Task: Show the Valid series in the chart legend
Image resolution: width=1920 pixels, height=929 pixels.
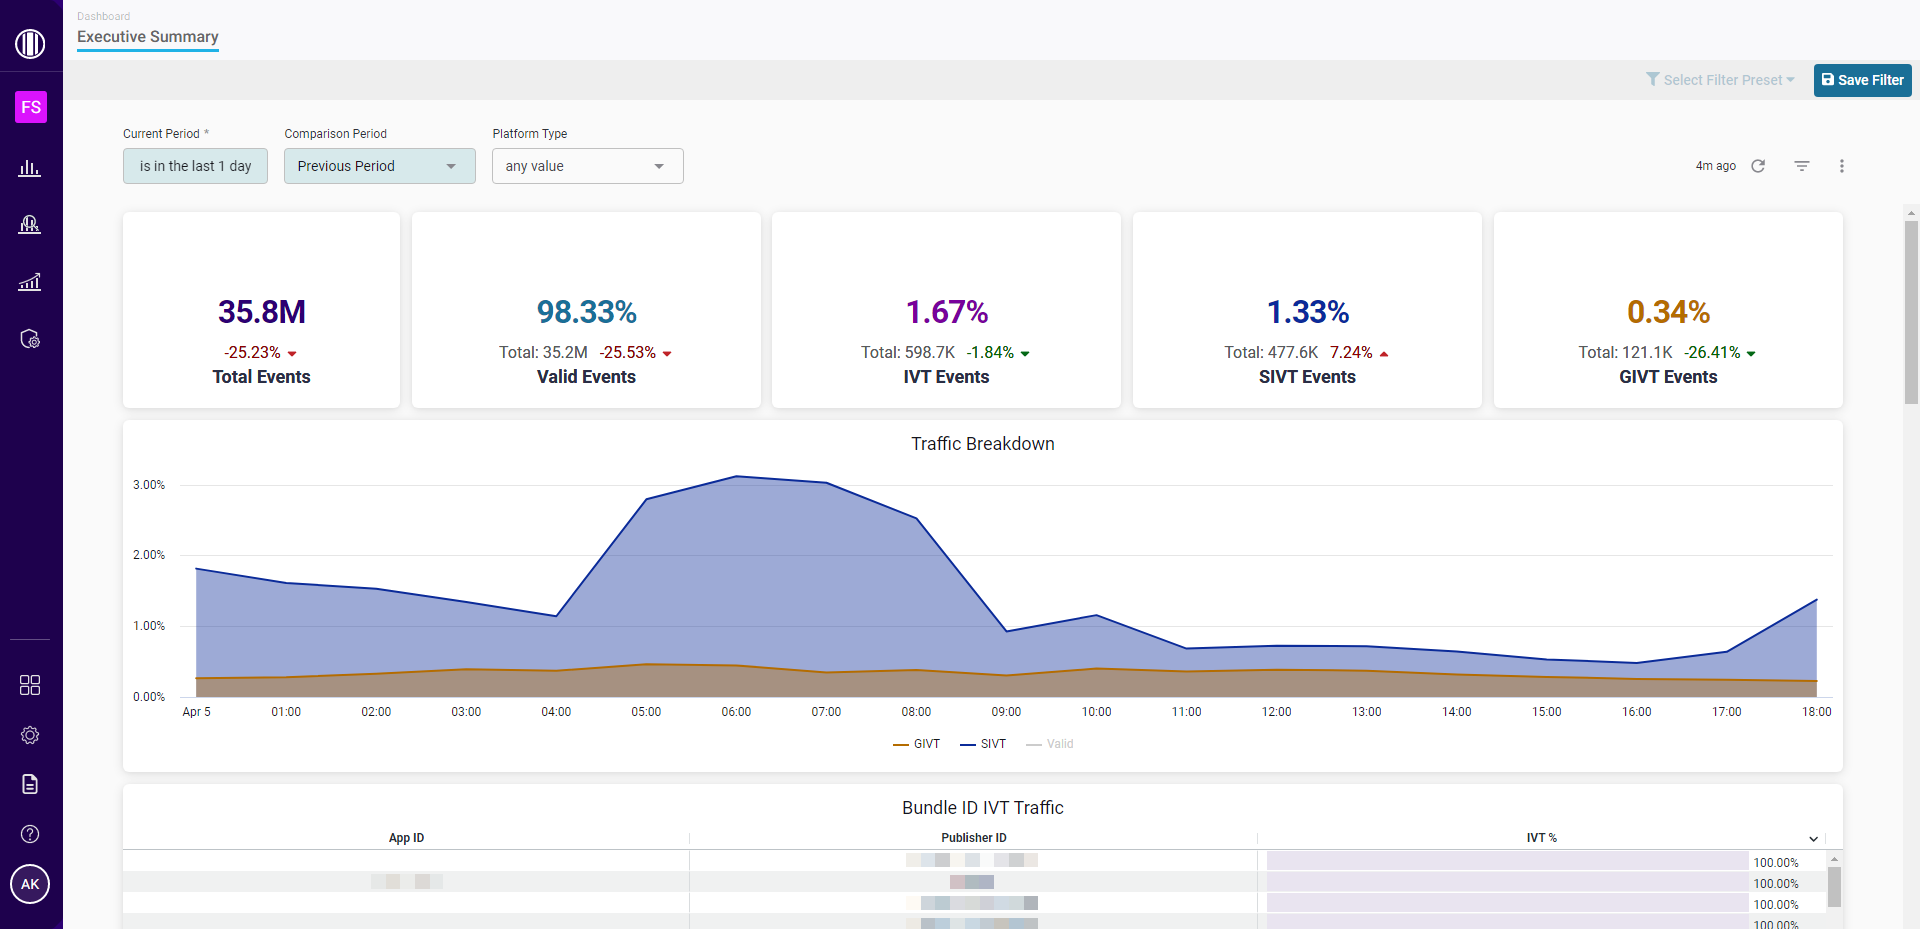Action: click(1048, 744)
